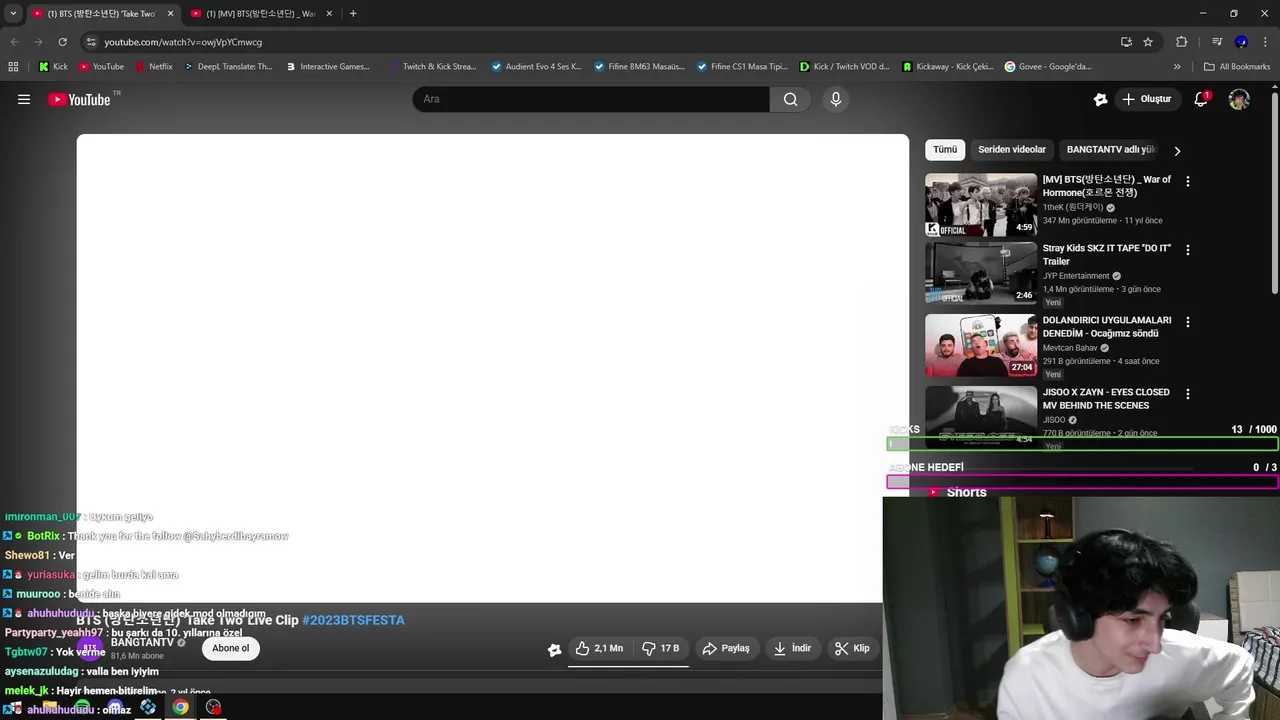The width and height of the screenshot is (1280, 720).
Task: Open the Mevcan Bahav channel name
Action: [x=1070, y=348]
